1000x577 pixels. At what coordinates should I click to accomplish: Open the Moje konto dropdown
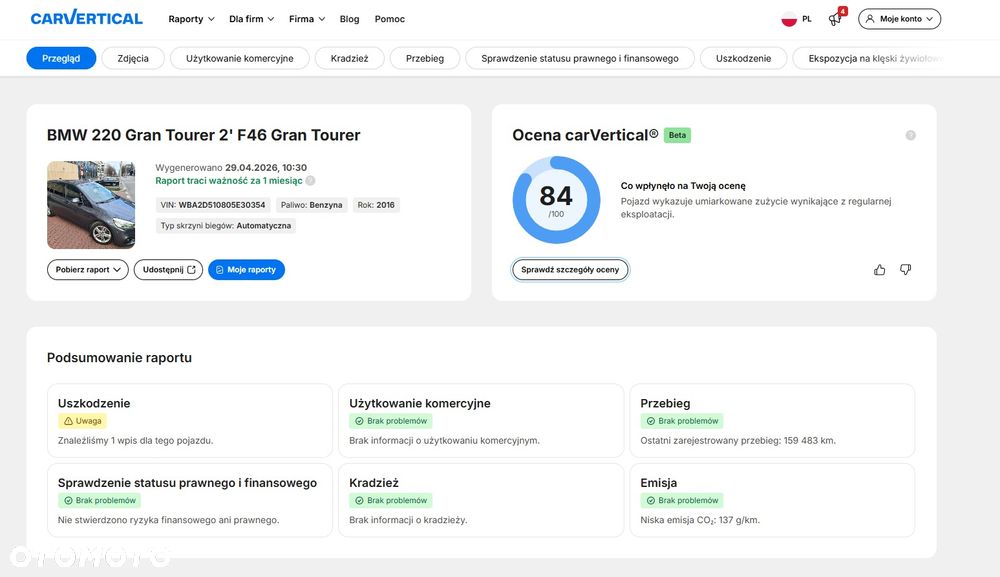899,19
